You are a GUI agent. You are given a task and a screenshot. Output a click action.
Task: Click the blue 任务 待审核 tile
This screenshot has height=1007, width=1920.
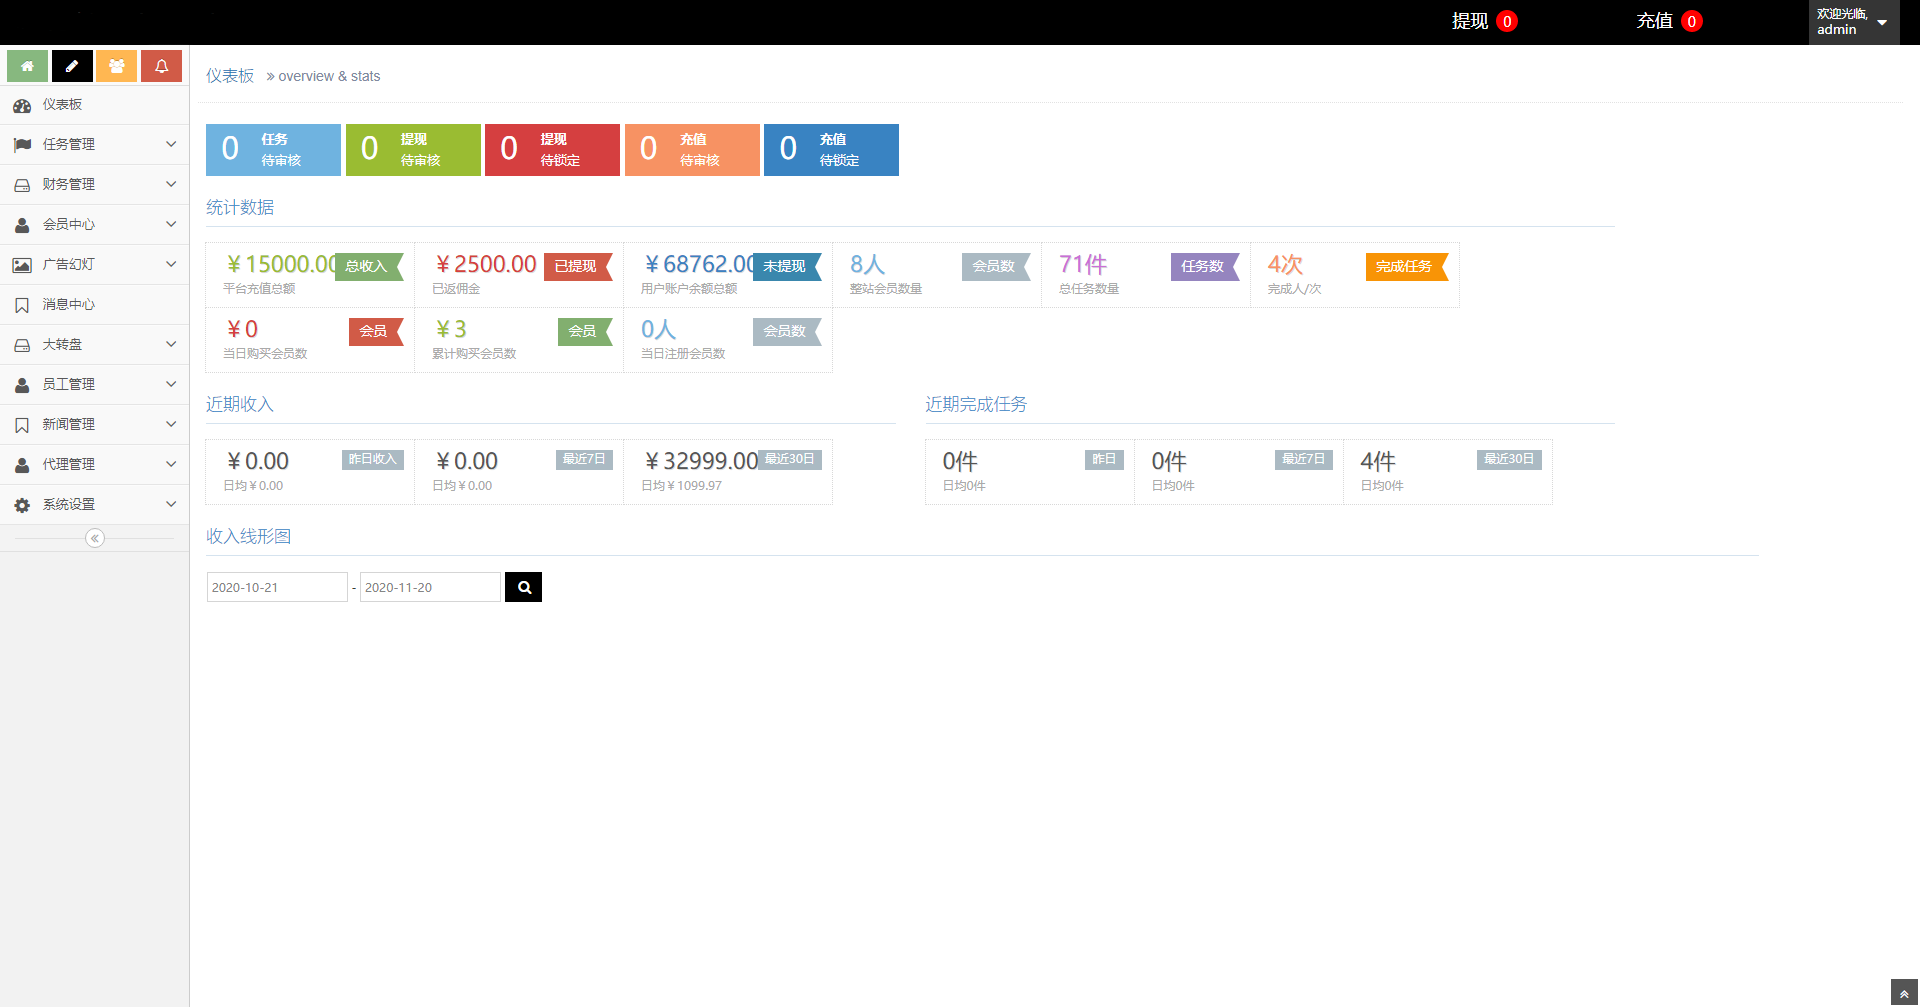coord(273,150)
